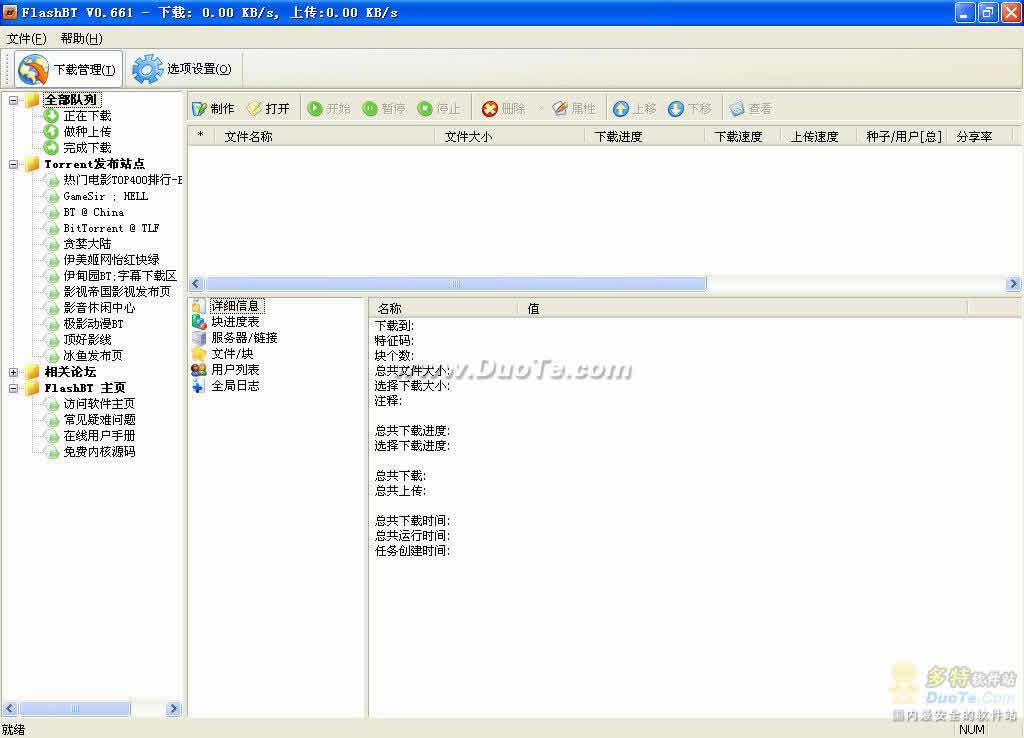The height and width of the screenshot is (738, 1024).
Task: Collapse the FlashBT 主页 tree node
Action: (x=13, y=388)
